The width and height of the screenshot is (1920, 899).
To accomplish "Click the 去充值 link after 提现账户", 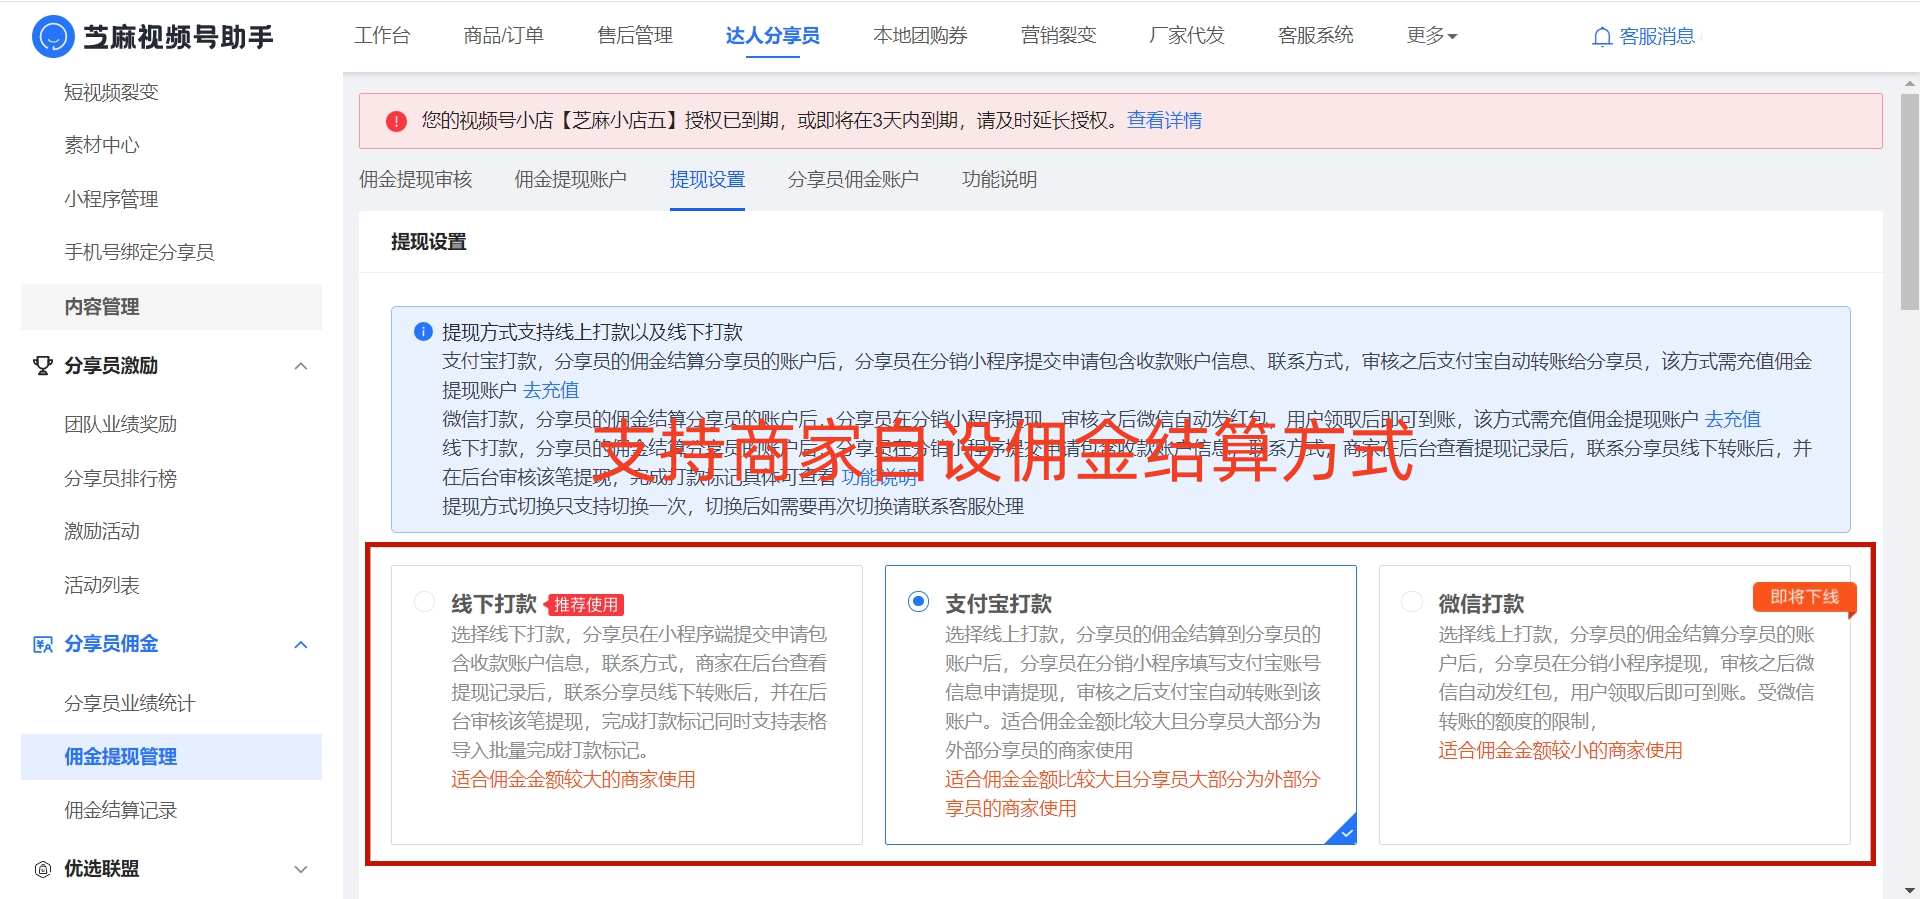I will [551, 390].
